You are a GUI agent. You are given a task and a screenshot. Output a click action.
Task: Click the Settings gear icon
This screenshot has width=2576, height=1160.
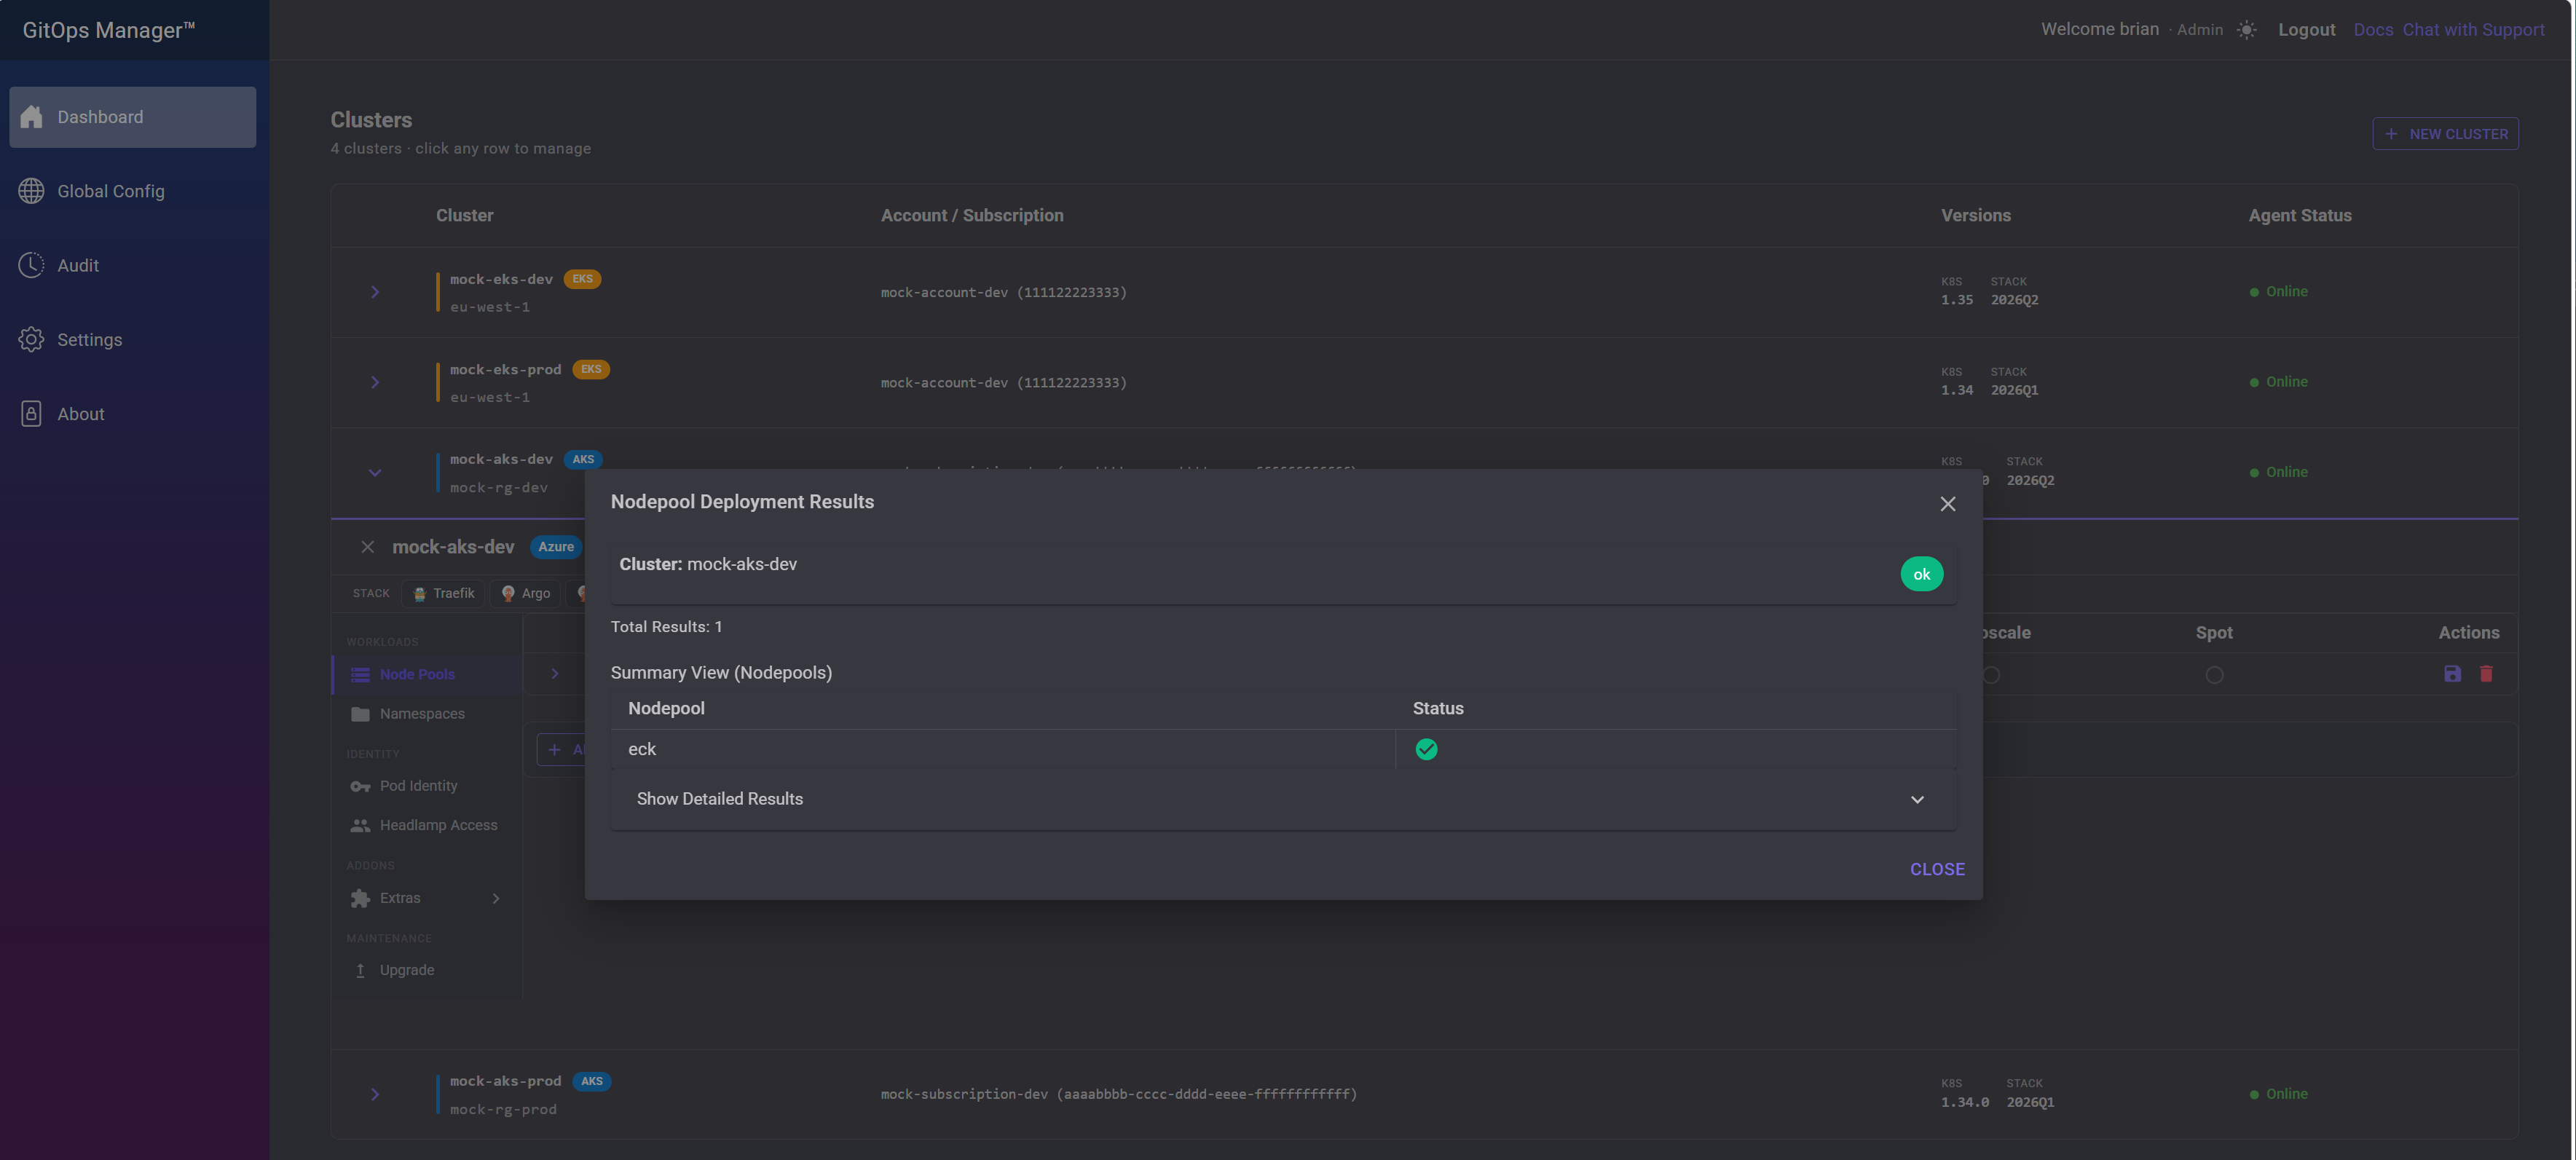31,340
